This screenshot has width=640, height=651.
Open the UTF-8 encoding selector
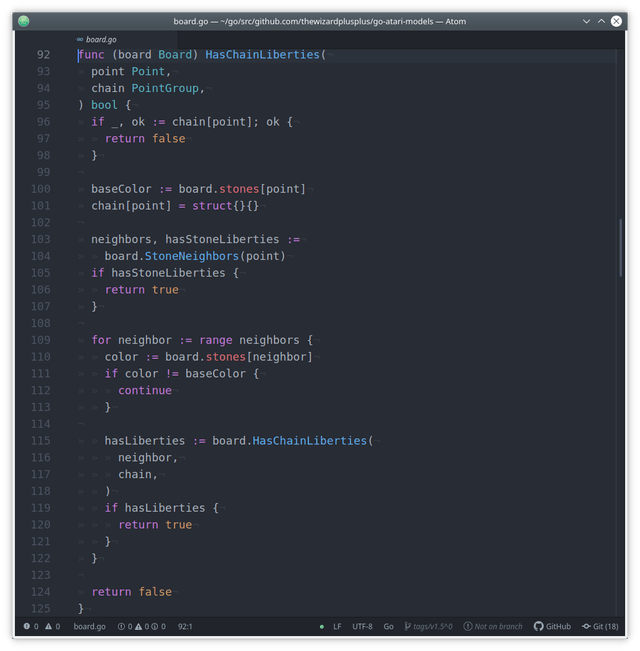[362, 626]
